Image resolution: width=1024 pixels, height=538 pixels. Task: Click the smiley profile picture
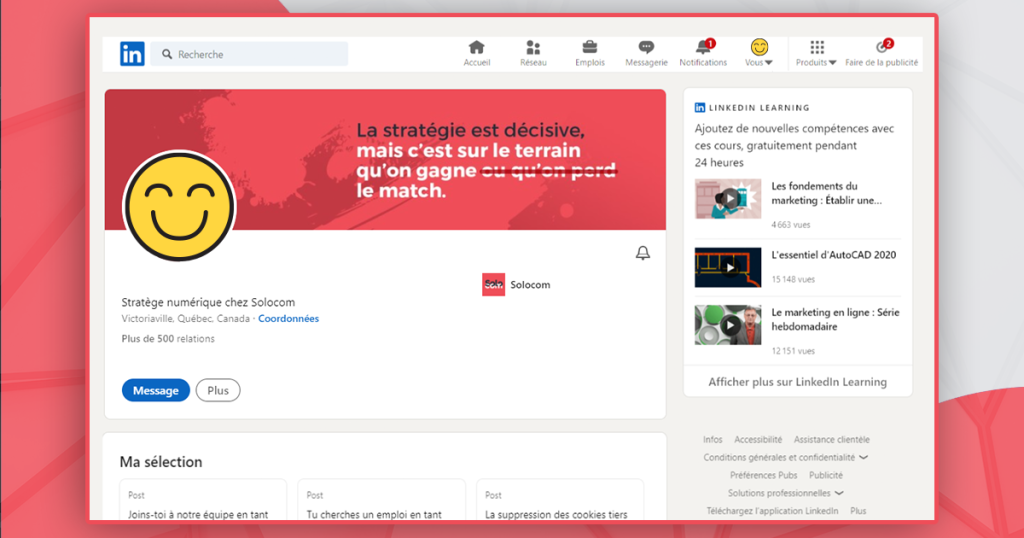coord(180,207)
